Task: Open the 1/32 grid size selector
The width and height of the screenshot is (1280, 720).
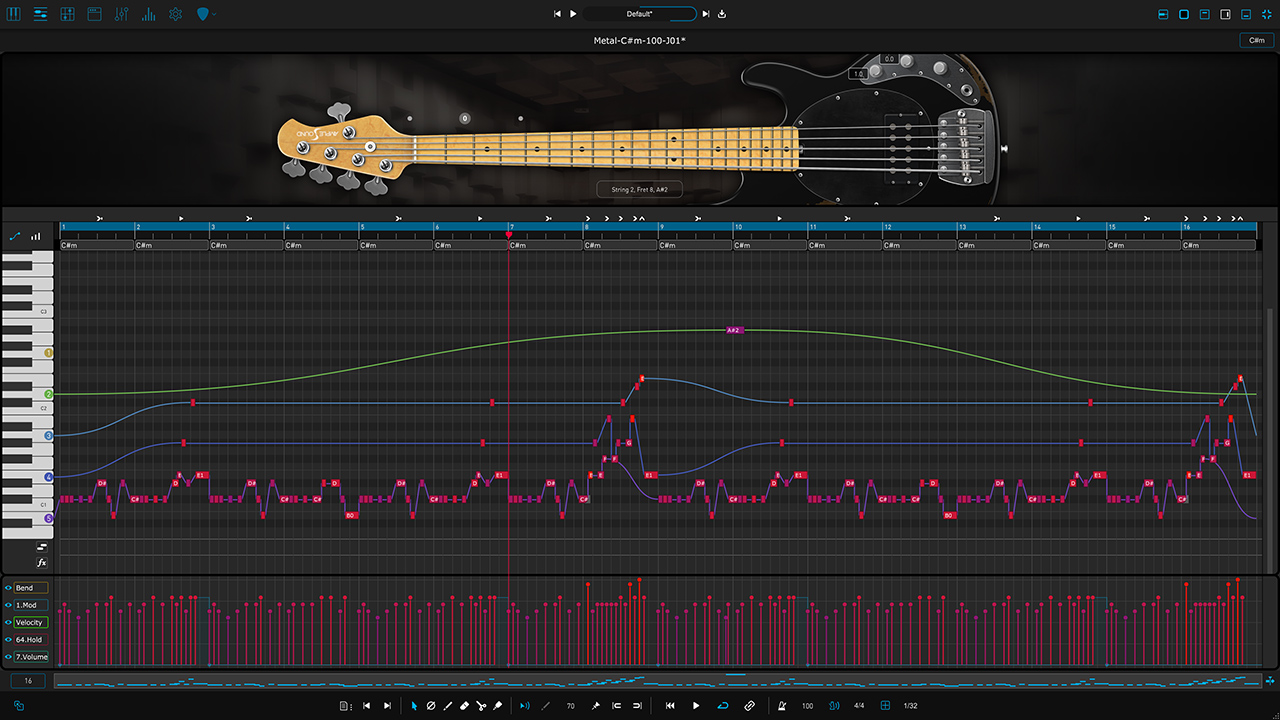Action: point(911,706)
